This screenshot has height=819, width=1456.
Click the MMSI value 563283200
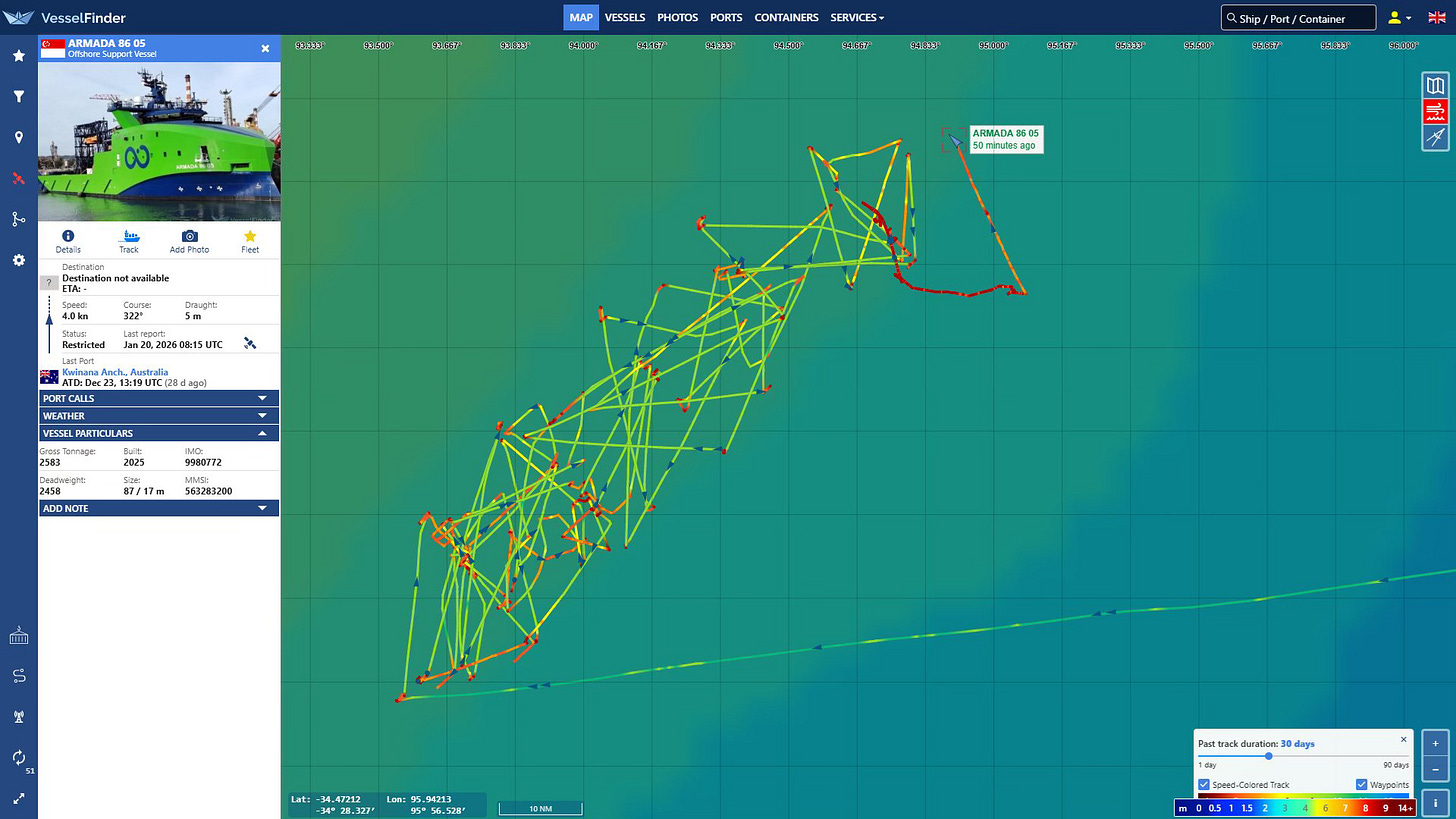pyautogui.click(x=208, y=491)
